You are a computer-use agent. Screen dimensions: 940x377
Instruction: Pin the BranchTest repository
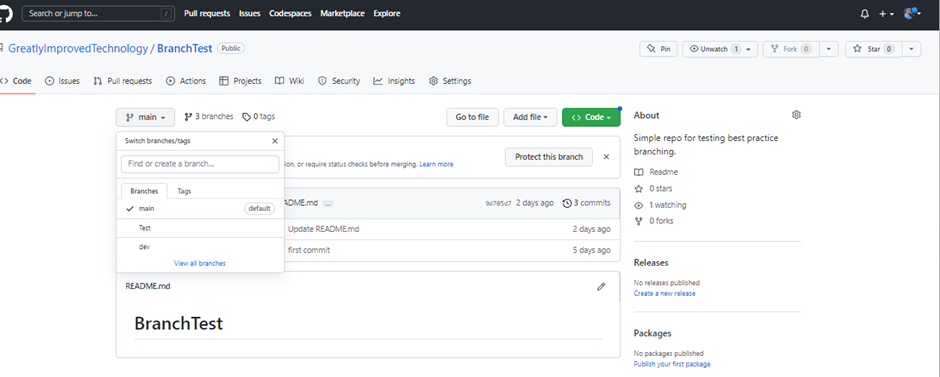pyautogui.click(x=659, y=49)
